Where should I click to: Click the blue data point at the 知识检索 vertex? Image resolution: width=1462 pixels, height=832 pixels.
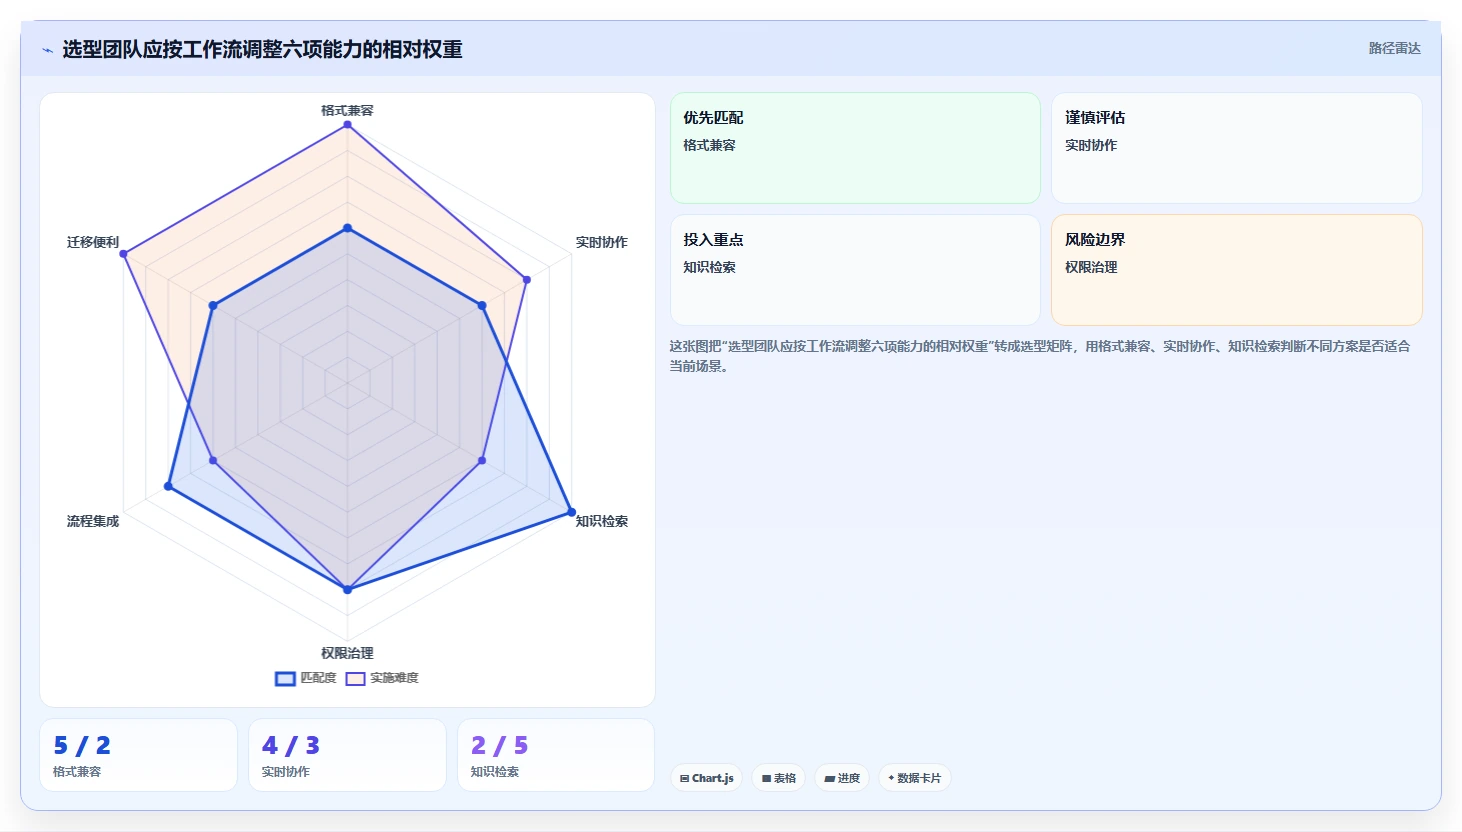(571, 512)
